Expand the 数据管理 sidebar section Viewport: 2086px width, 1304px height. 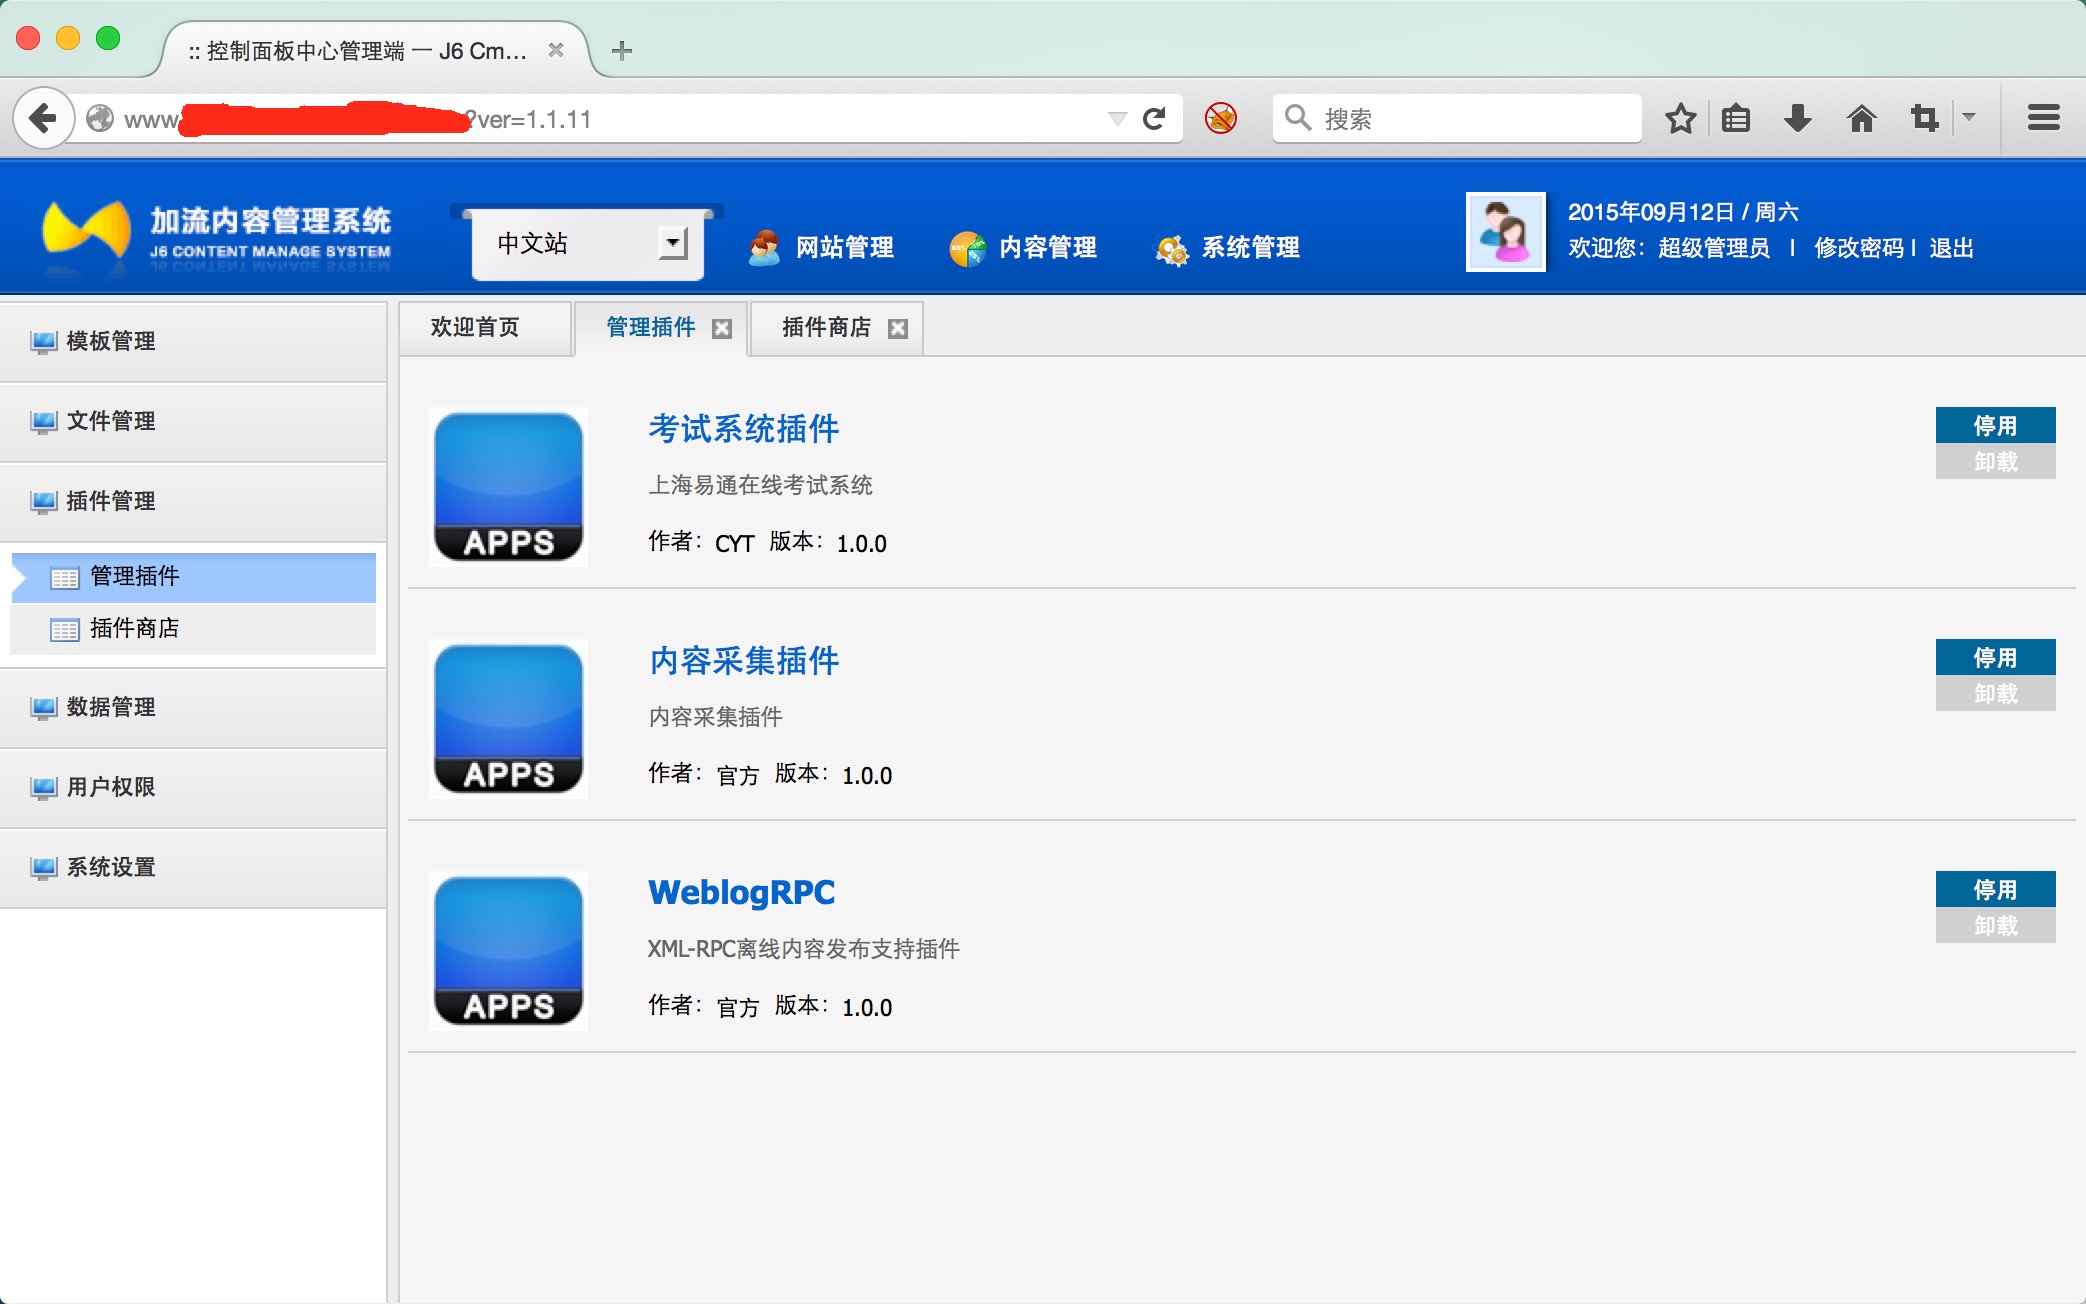pos(110,707)
